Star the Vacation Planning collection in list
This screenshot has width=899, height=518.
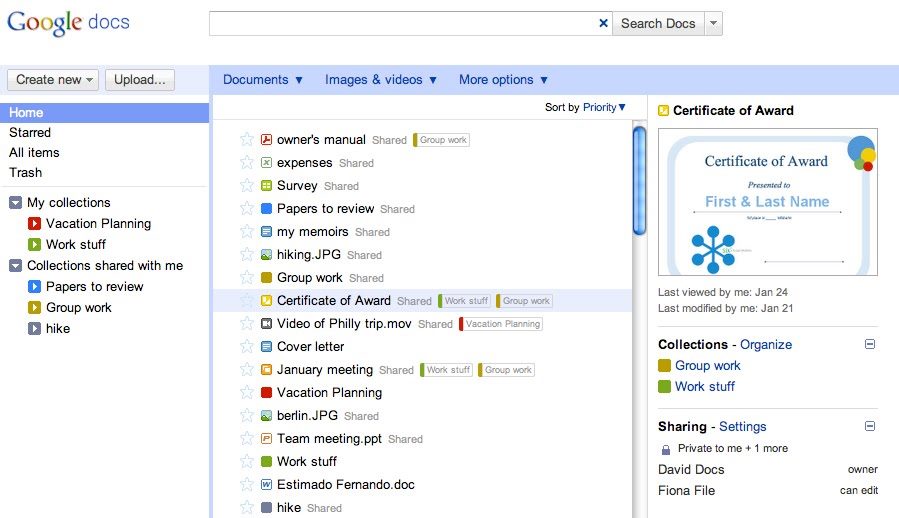pyautogui.click(x=247, y=392)
